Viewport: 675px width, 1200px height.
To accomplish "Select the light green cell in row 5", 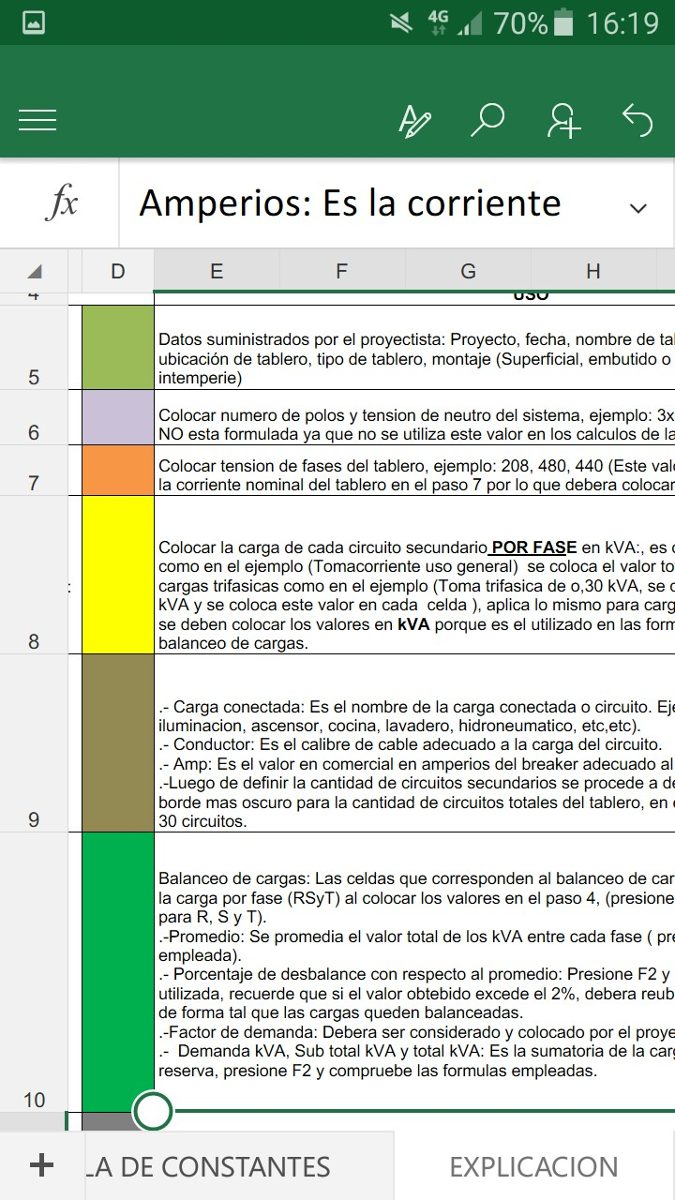I will (x=118, y=347).
